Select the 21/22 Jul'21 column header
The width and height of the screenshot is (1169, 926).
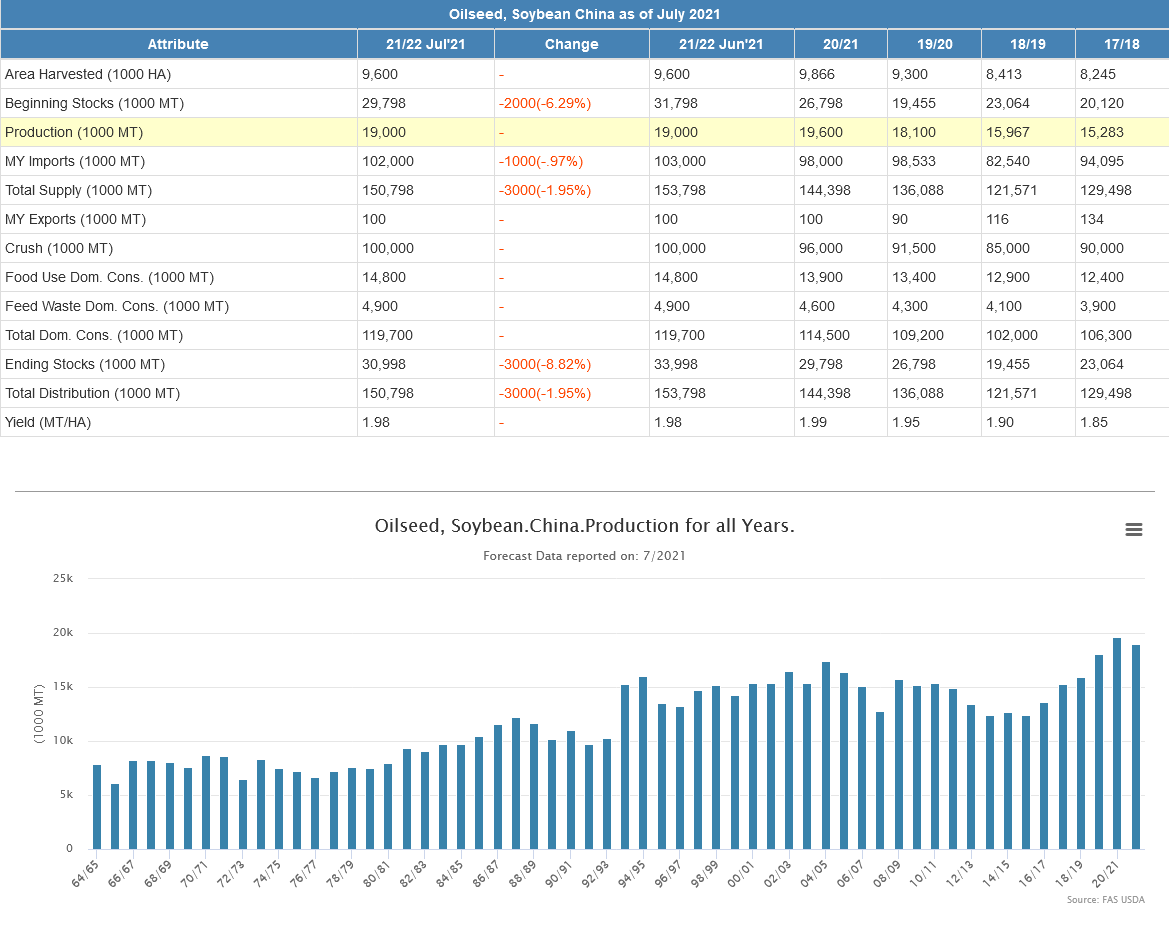coord(425,44)
